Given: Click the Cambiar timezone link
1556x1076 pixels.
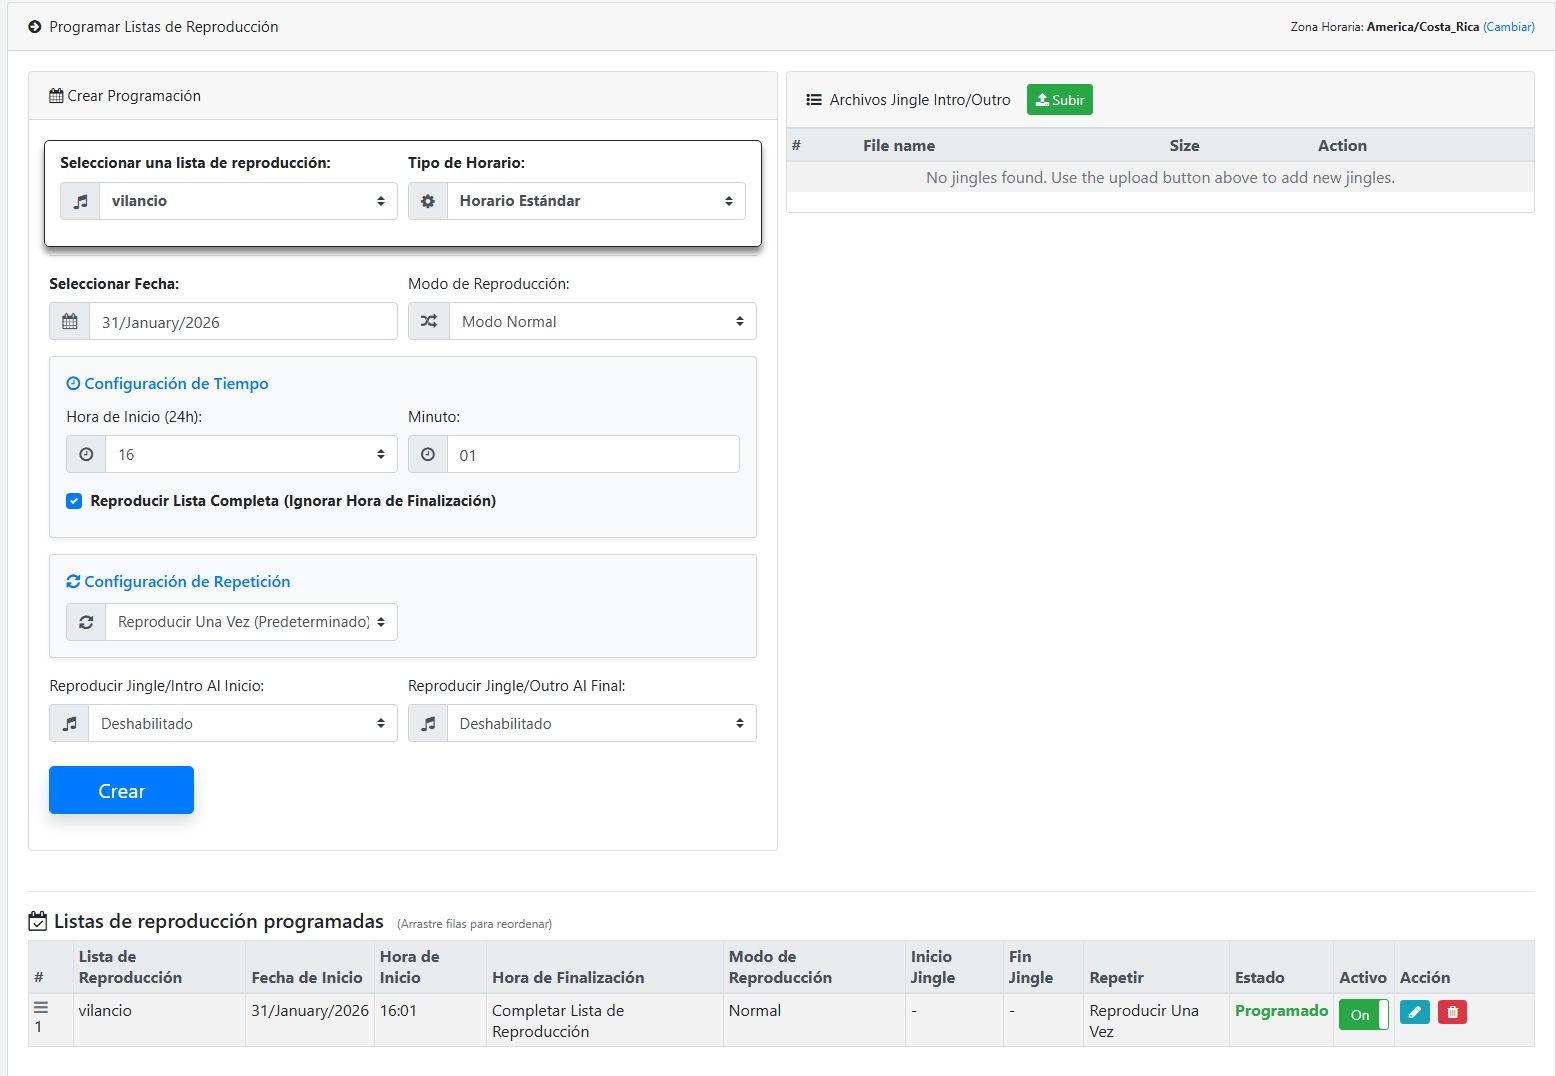Looking at the screenshot, I should coord(1508,27).
